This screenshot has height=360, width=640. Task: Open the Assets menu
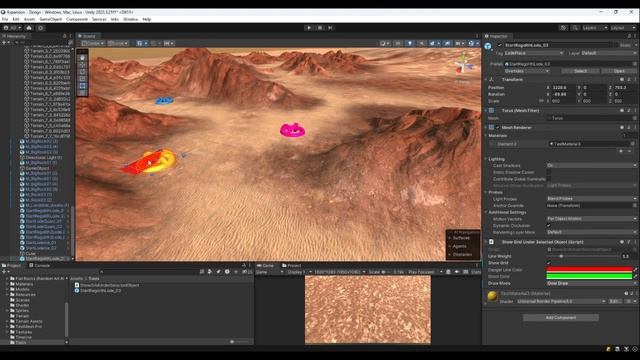click(x=29, y=19)
